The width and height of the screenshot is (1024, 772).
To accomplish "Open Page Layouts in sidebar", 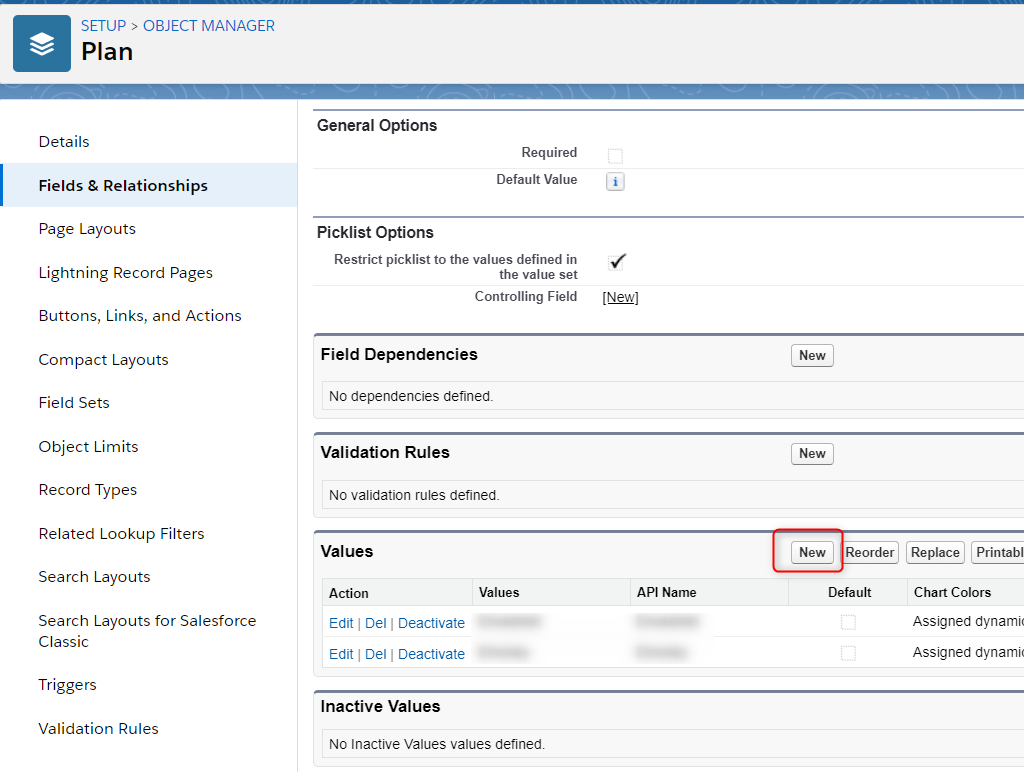I will pos(88,229).
